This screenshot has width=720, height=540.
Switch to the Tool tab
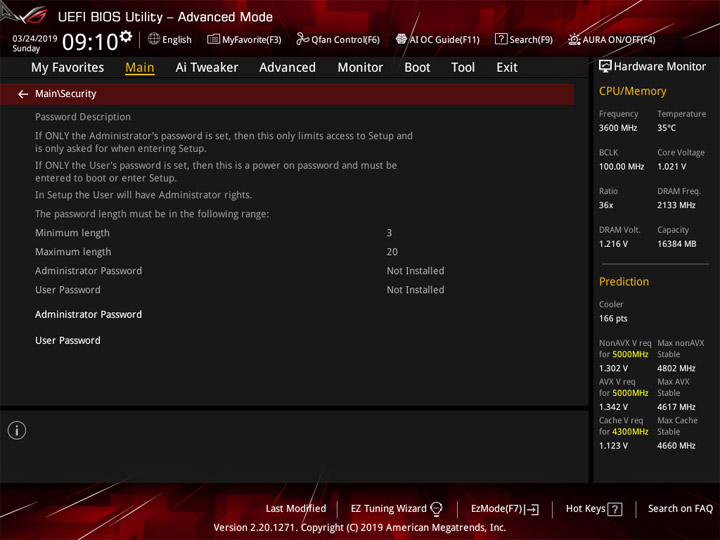coord(463,68)
